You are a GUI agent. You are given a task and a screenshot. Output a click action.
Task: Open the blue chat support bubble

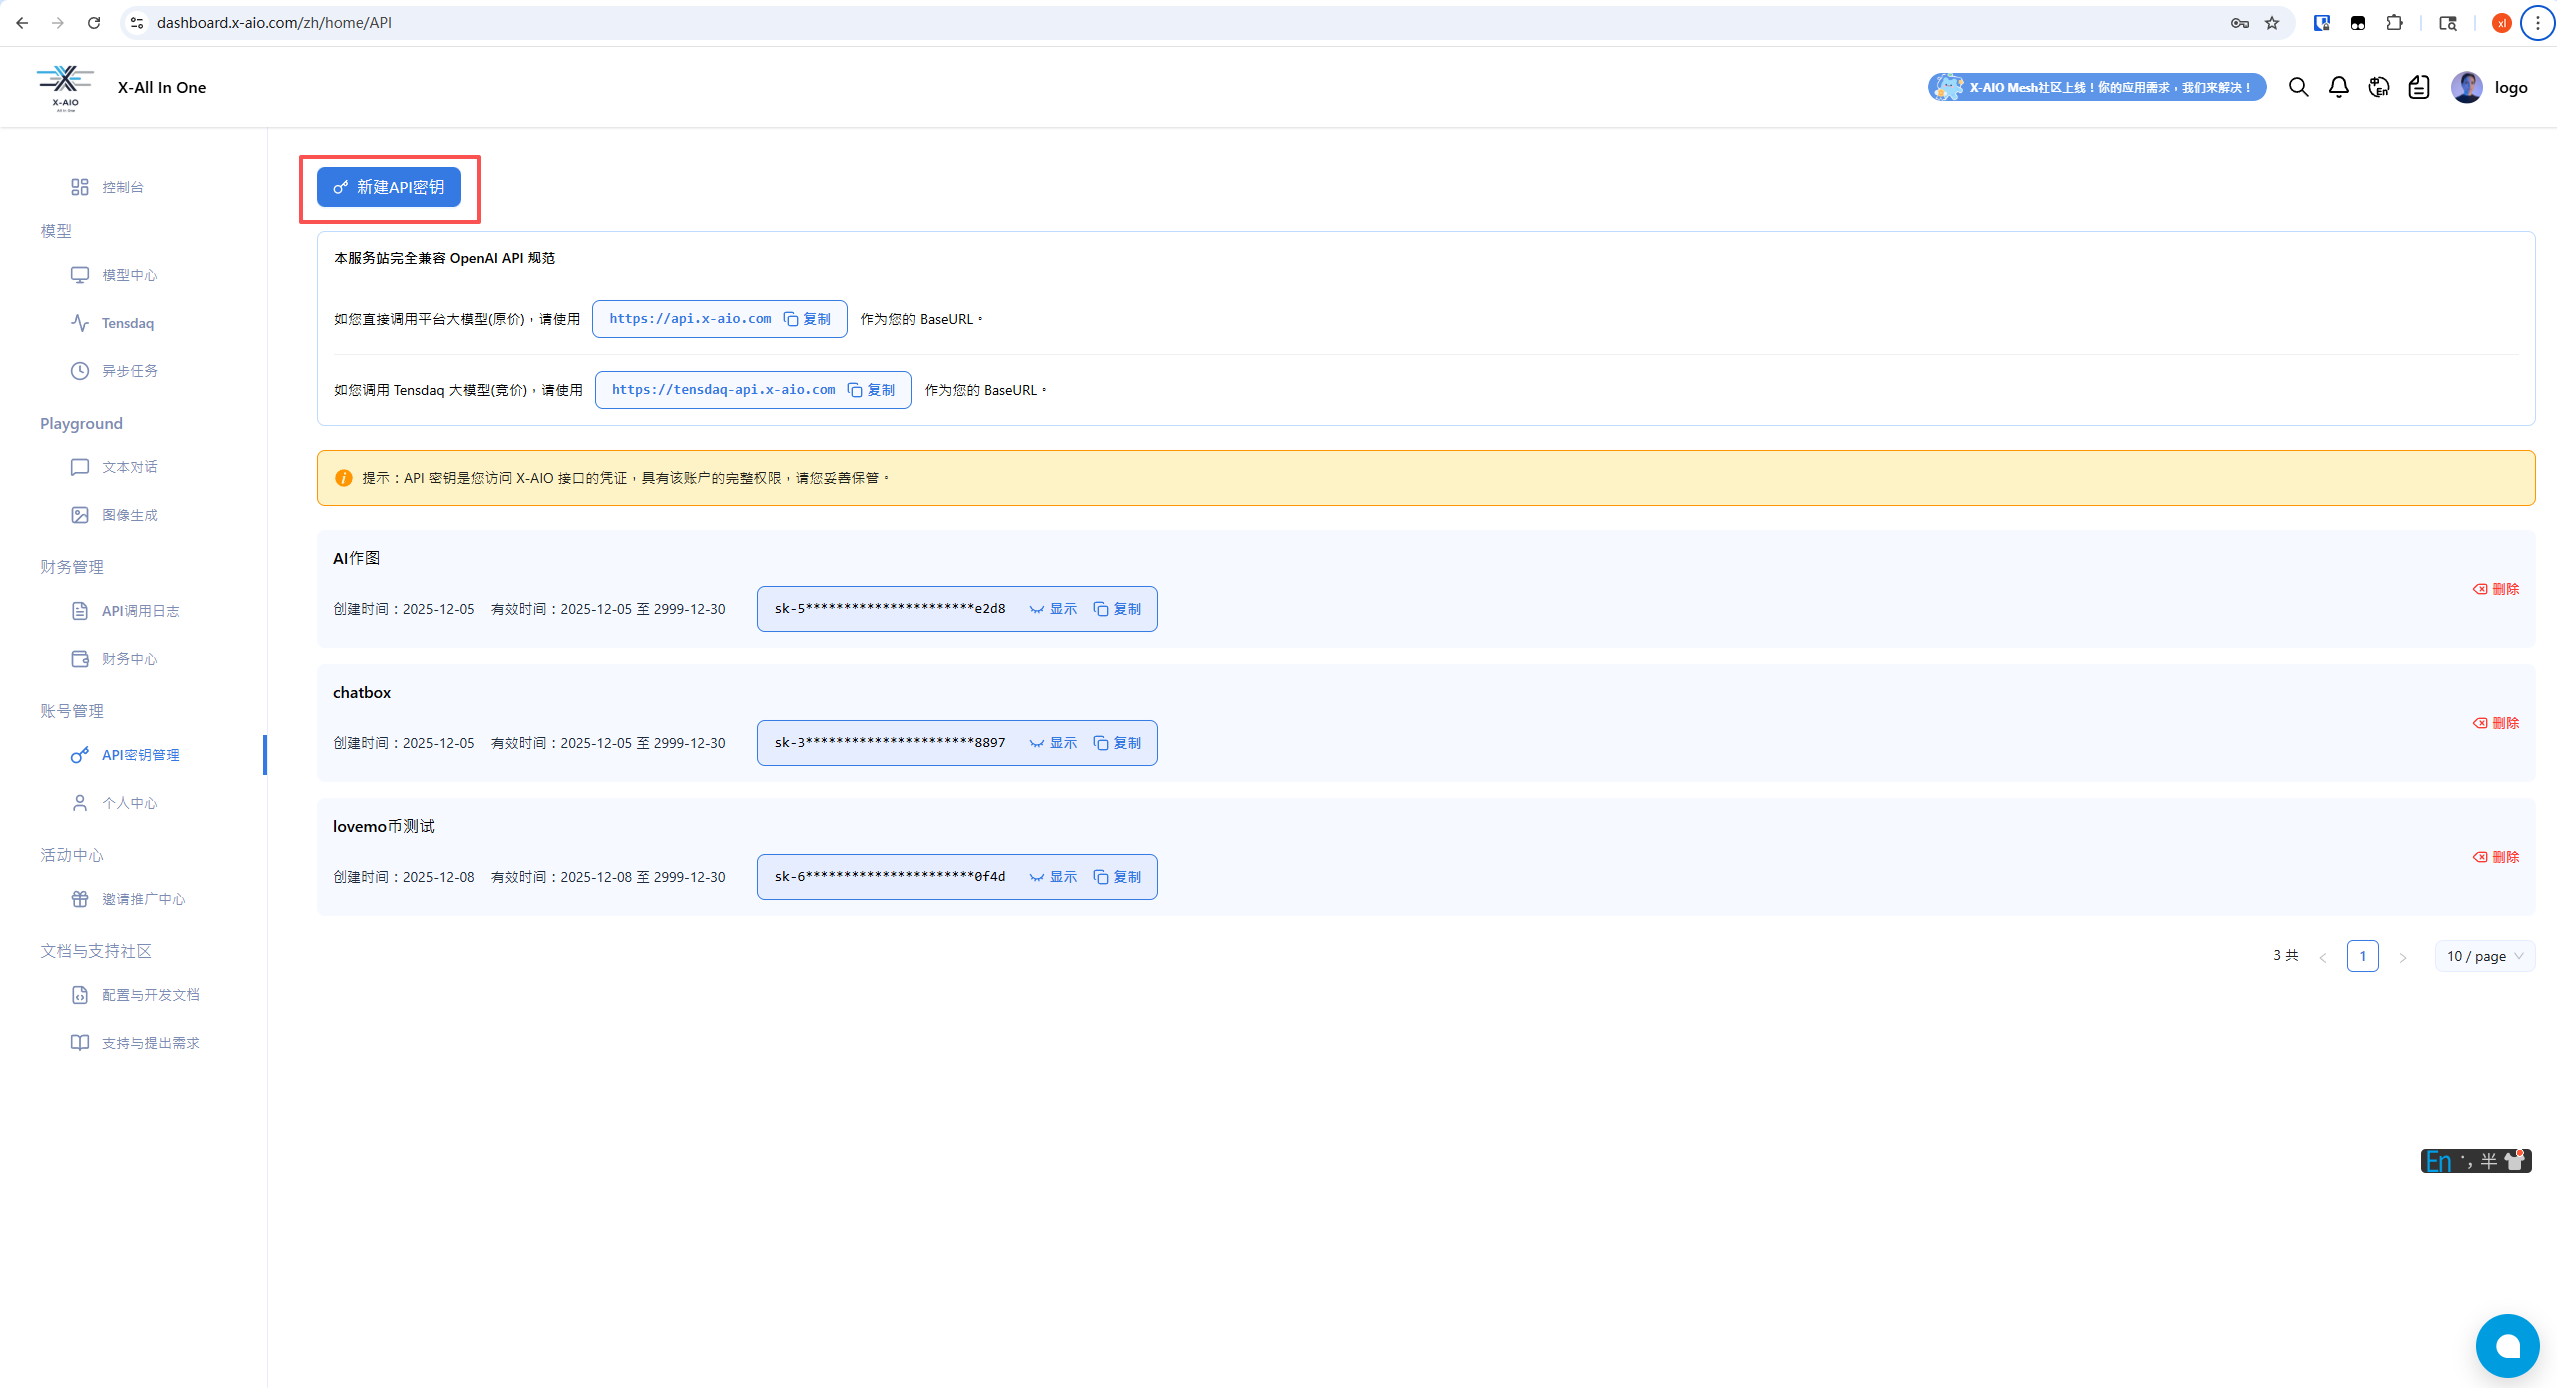click(x=2506, y=1345)
